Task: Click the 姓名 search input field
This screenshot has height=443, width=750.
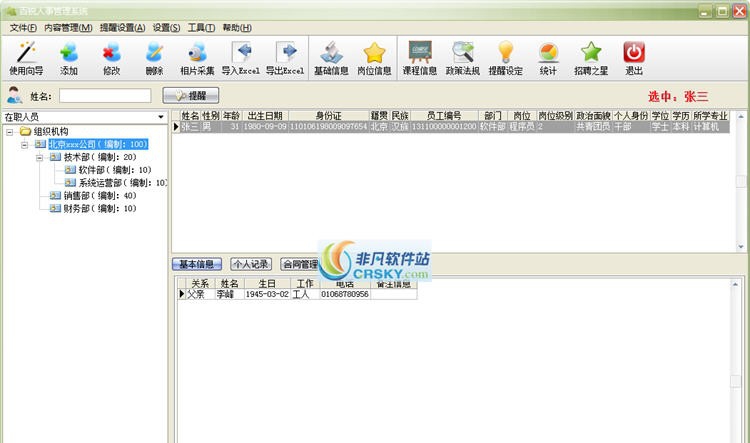Action: coord(105,96)
